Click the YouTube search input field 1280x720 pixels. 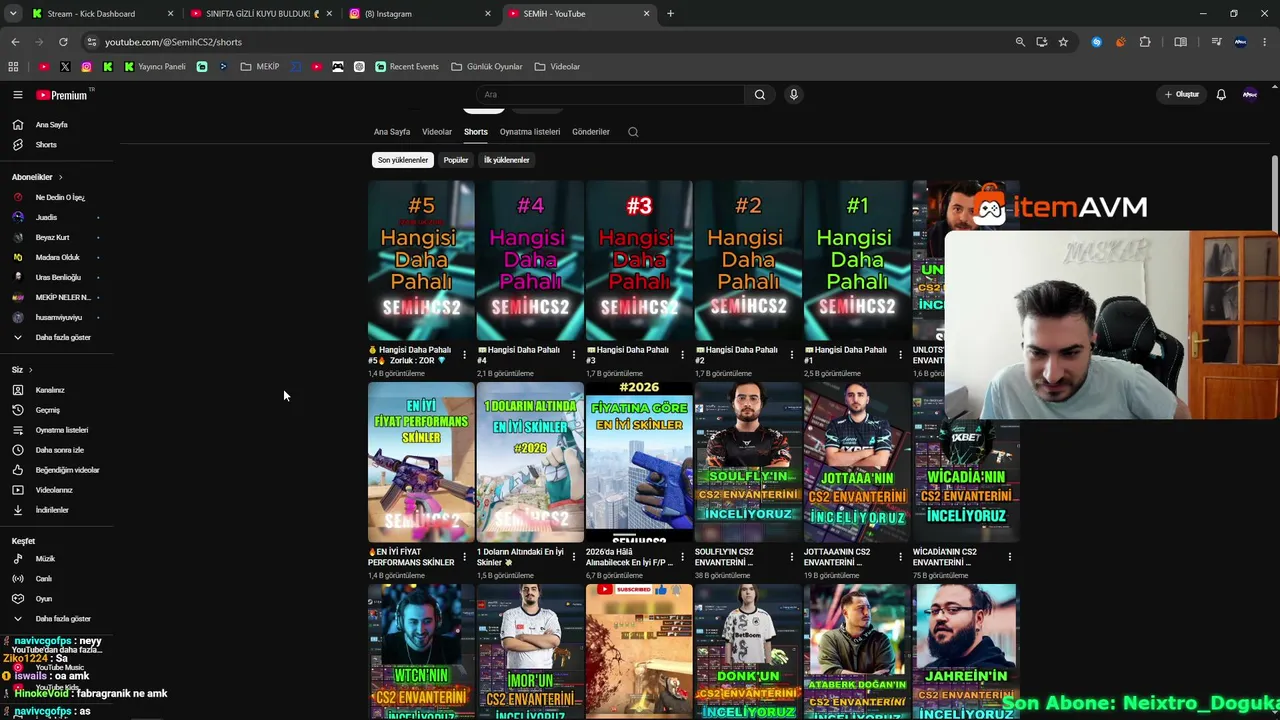click(x=610, y=95)
